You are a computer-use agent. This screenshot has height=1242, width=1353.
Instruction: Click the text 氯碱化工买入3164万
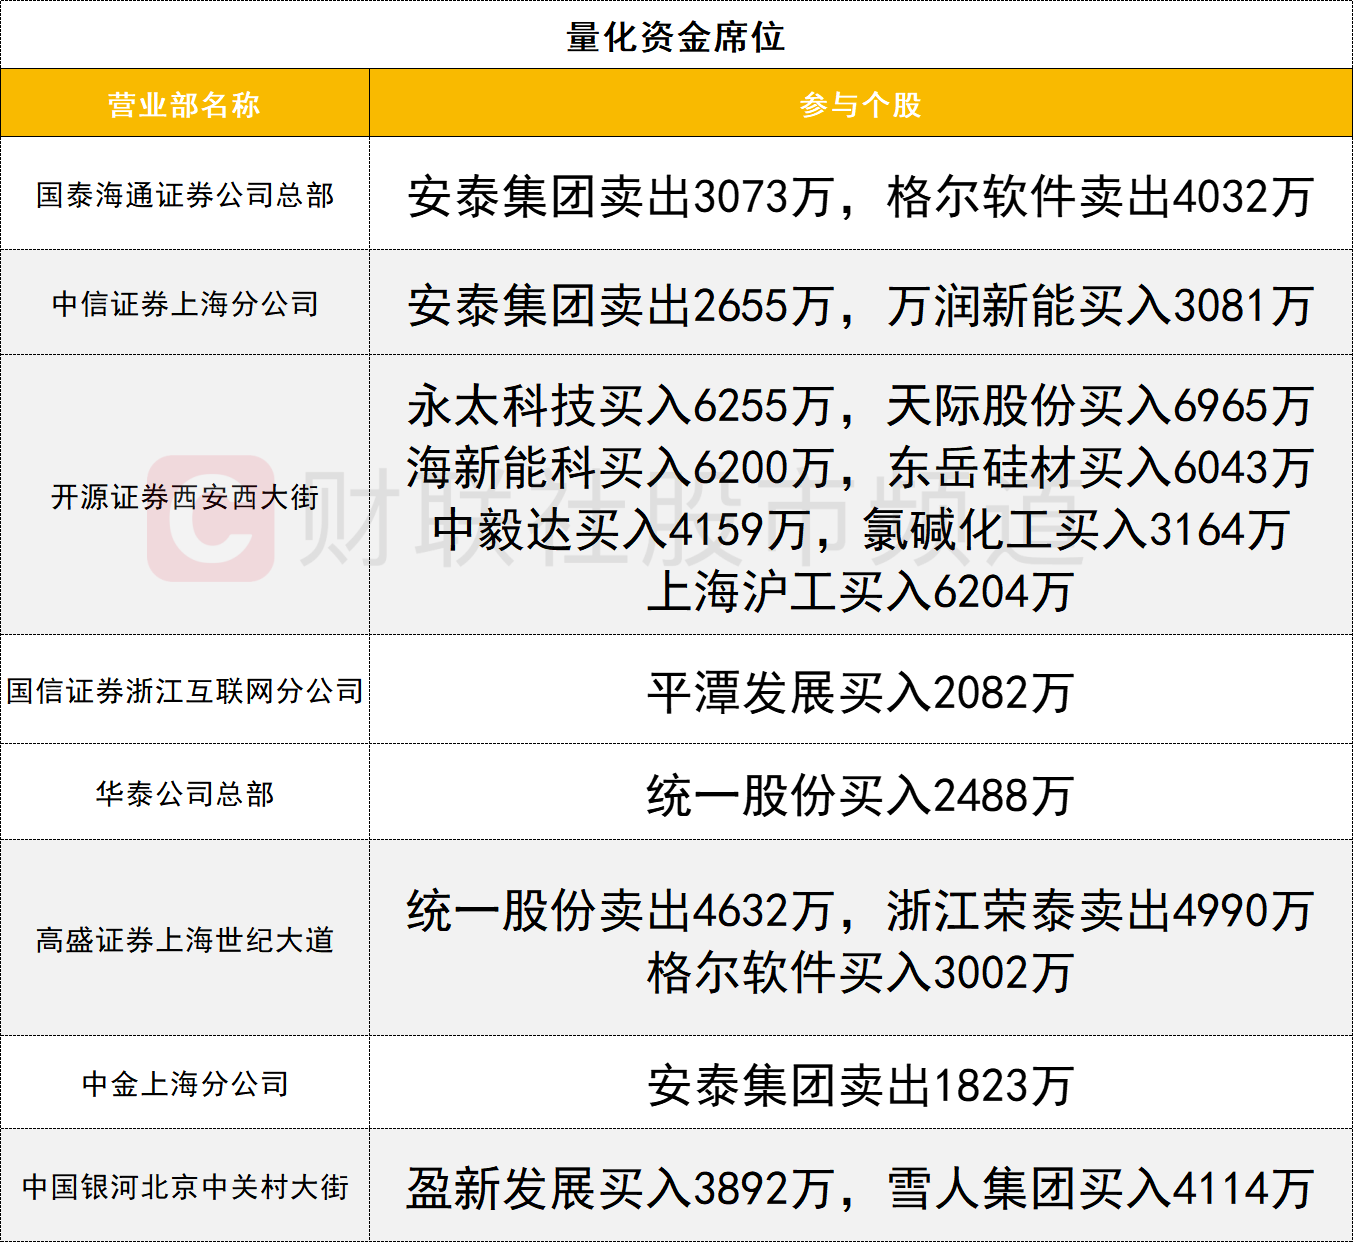click(1076, 530)
